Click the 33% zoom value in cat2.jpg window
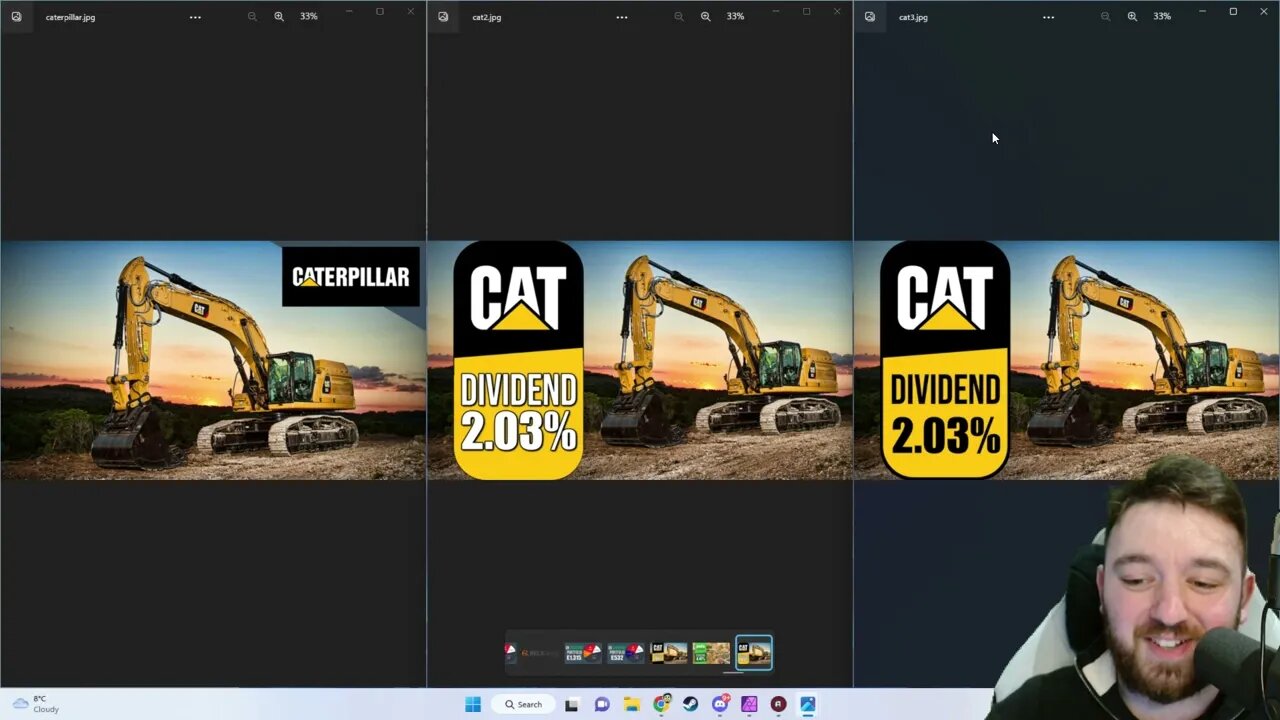The width and height of the screenshot is (1280, 720). click(735, 16)
